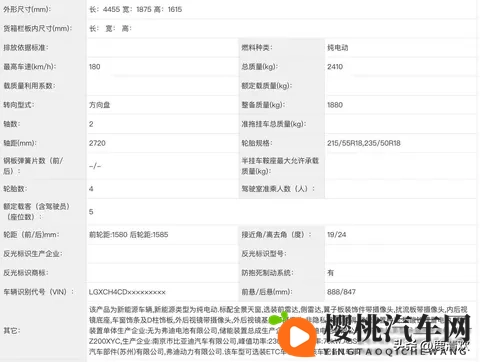Select the VIN value LGXCH4CDxxxxxxxxx
This screenshot has width=480, height=362.
pos(127,292)
